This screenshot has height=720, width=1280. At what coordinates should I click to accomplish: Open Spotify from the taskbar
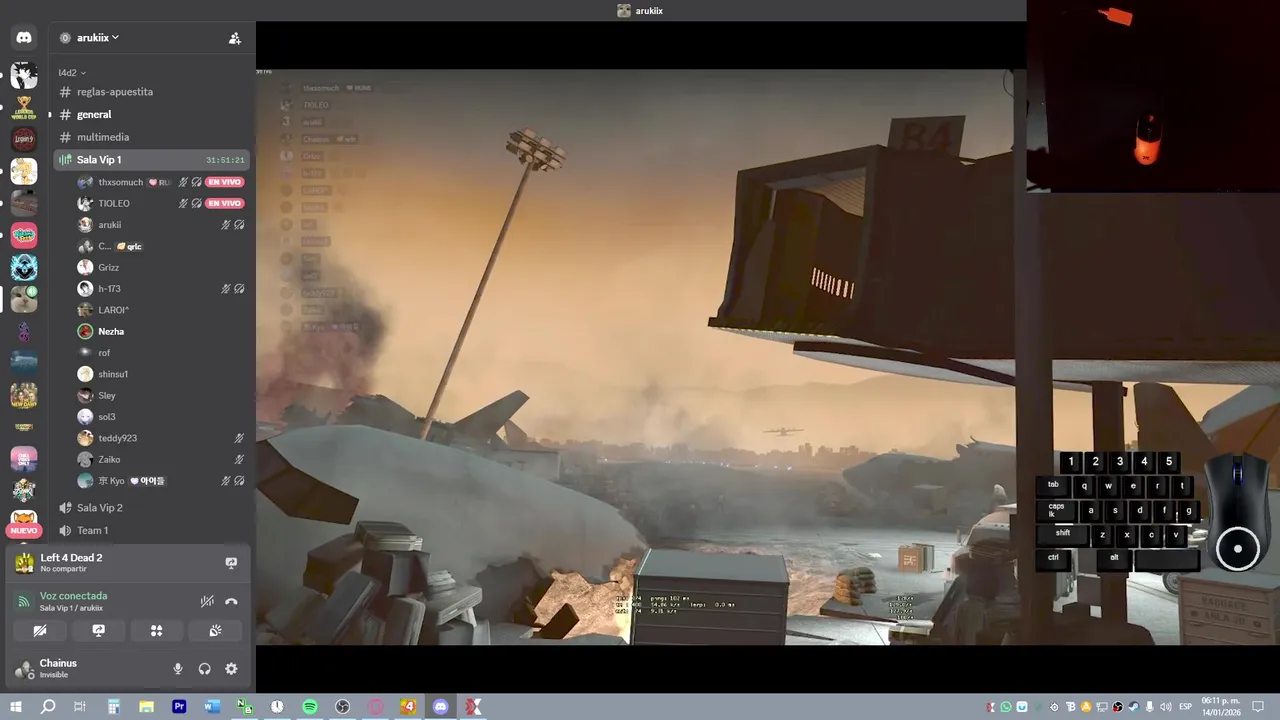(310, 707)
